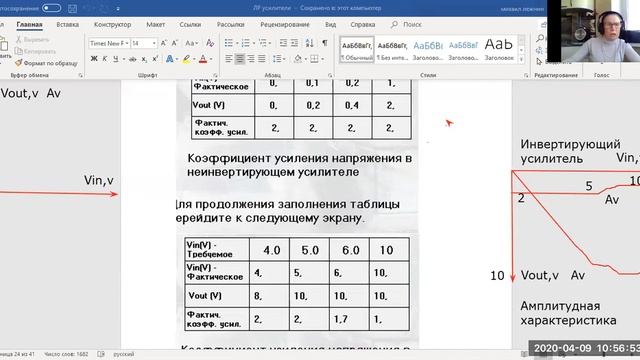
Task: Open the Справка tab
Action: coord(362,24)
